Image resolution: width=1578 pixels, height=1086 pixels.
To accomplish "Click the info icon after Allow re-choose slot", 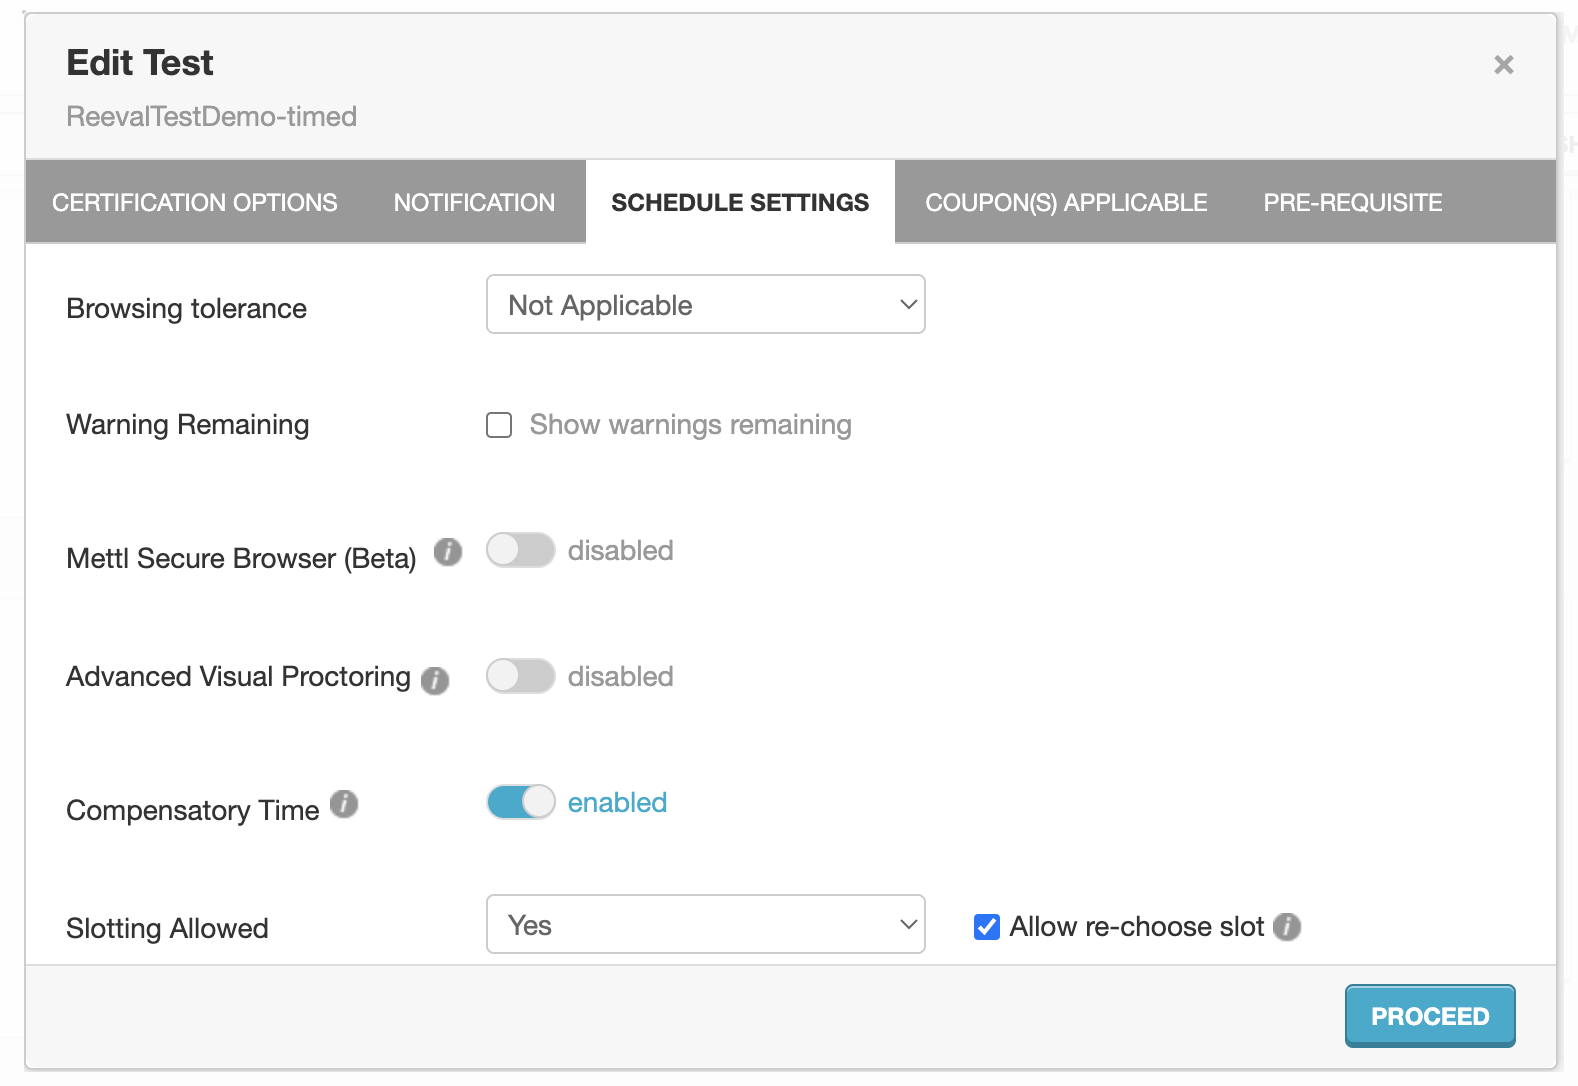I will (x=1289, y=927).
